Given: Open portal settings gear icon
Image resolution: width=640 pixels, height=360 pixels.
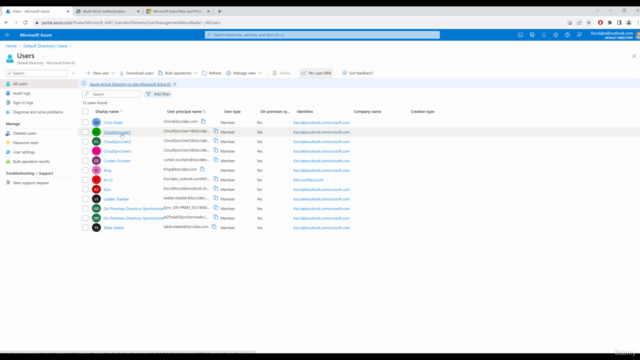Looking at the screenshot, I should [x=556, y=35].
